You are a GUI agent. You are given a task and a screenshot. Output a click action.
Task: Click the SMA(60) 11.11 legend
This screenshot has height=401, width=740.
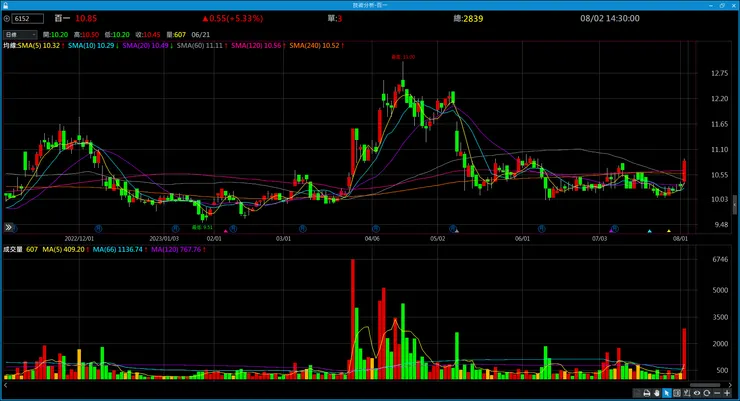click(202, 45)
